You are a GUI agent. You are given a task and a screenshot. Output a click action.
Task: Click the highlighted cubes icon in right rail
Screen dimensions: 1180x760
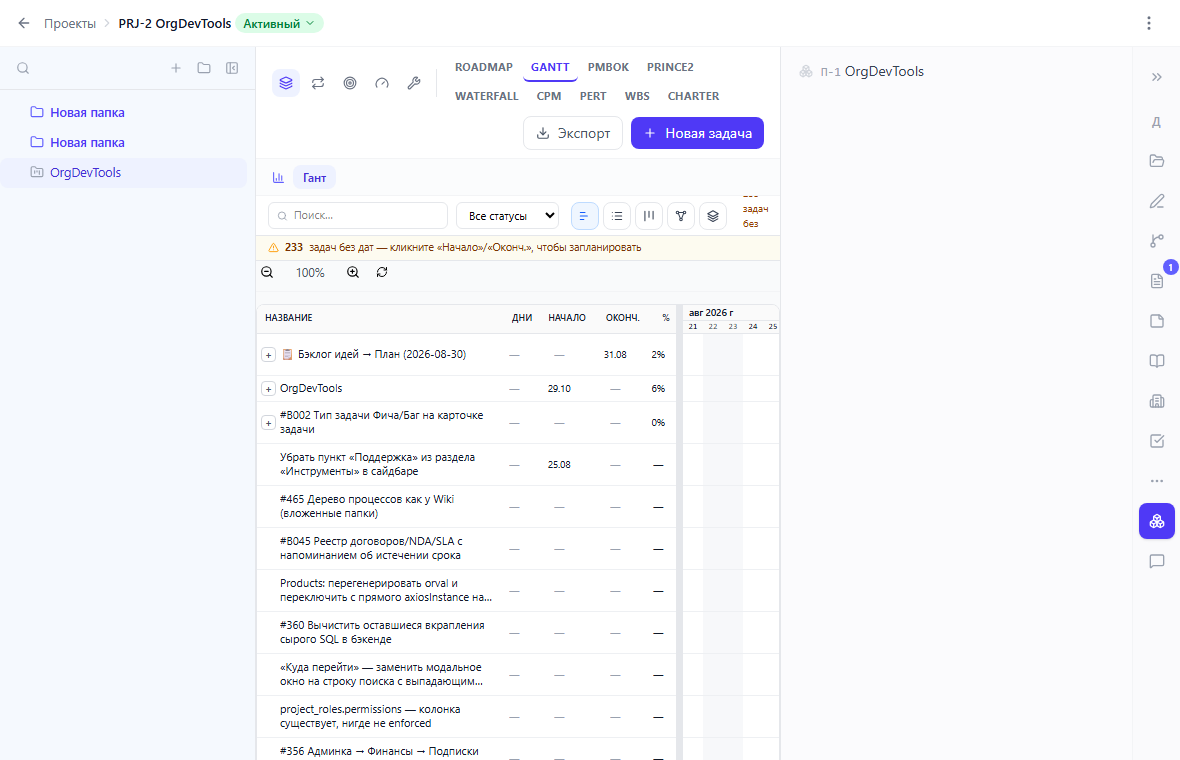click(1157, 521)
